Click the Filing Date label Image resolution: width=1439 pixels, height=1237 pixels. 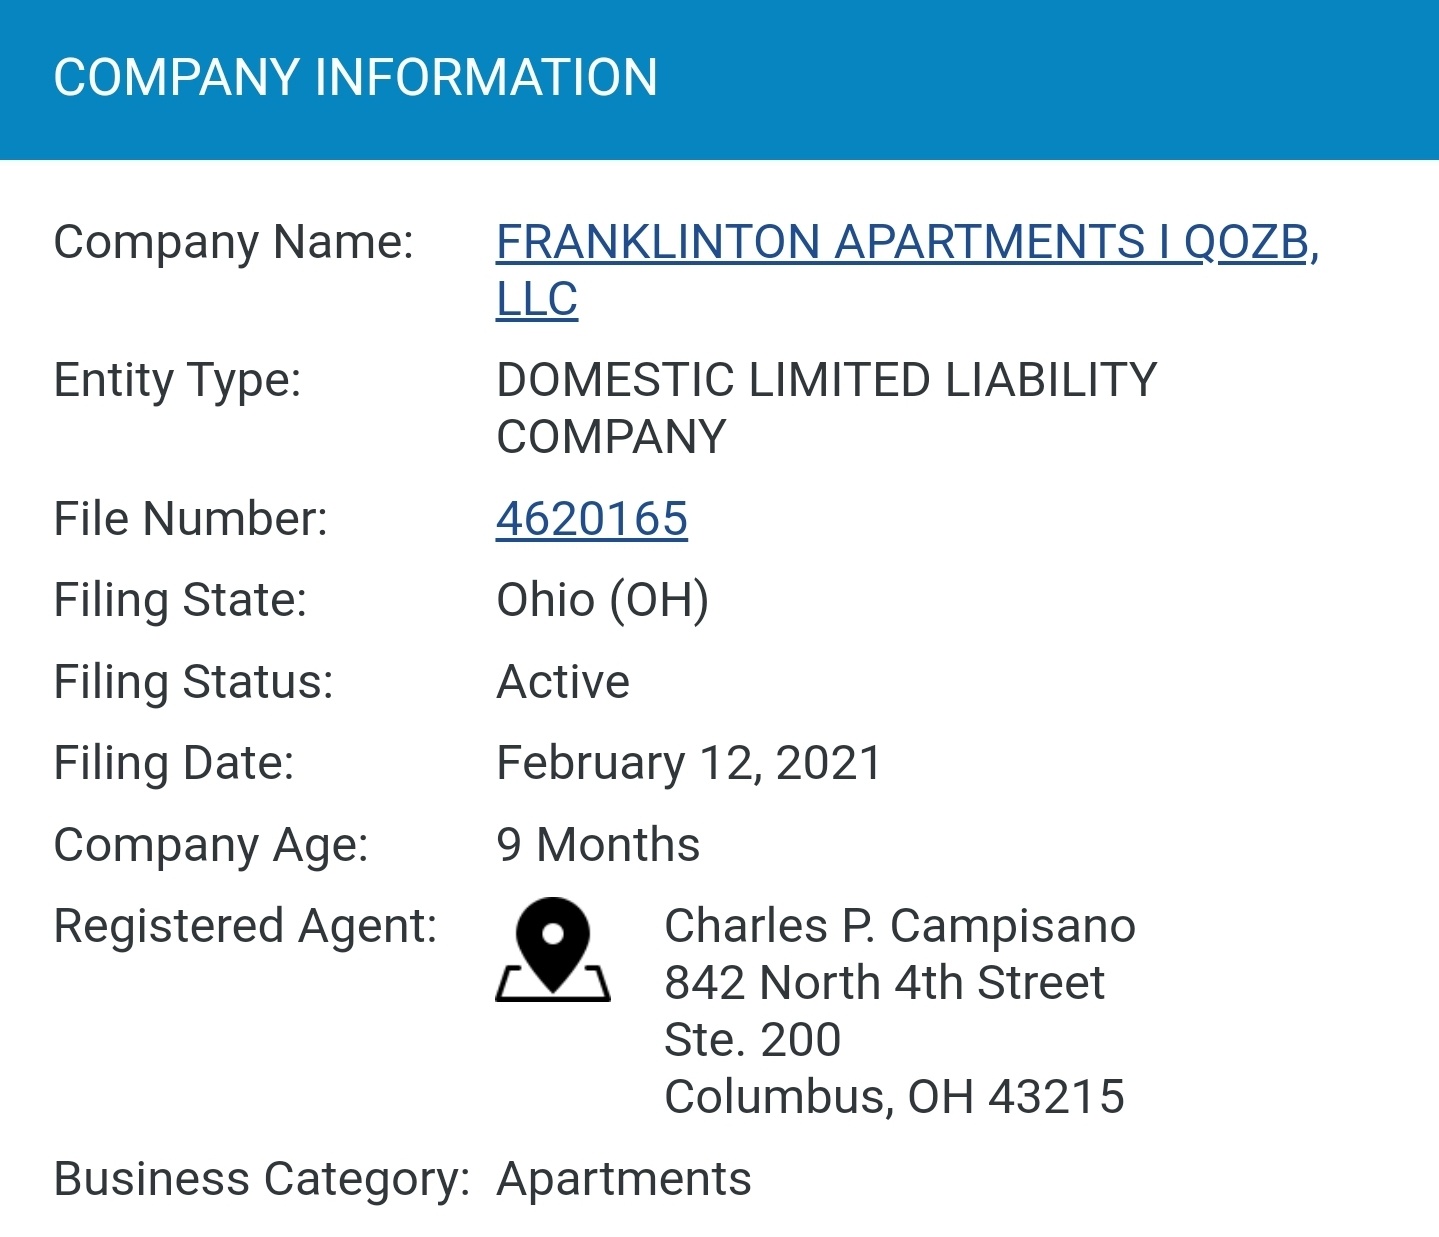point(174,764)
